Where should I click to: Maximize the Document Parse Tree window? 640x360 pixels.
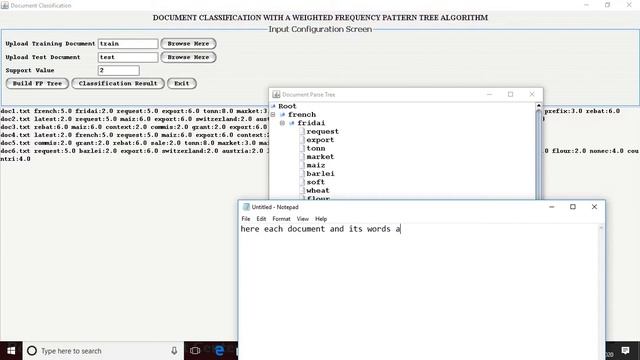click(510, 94)
